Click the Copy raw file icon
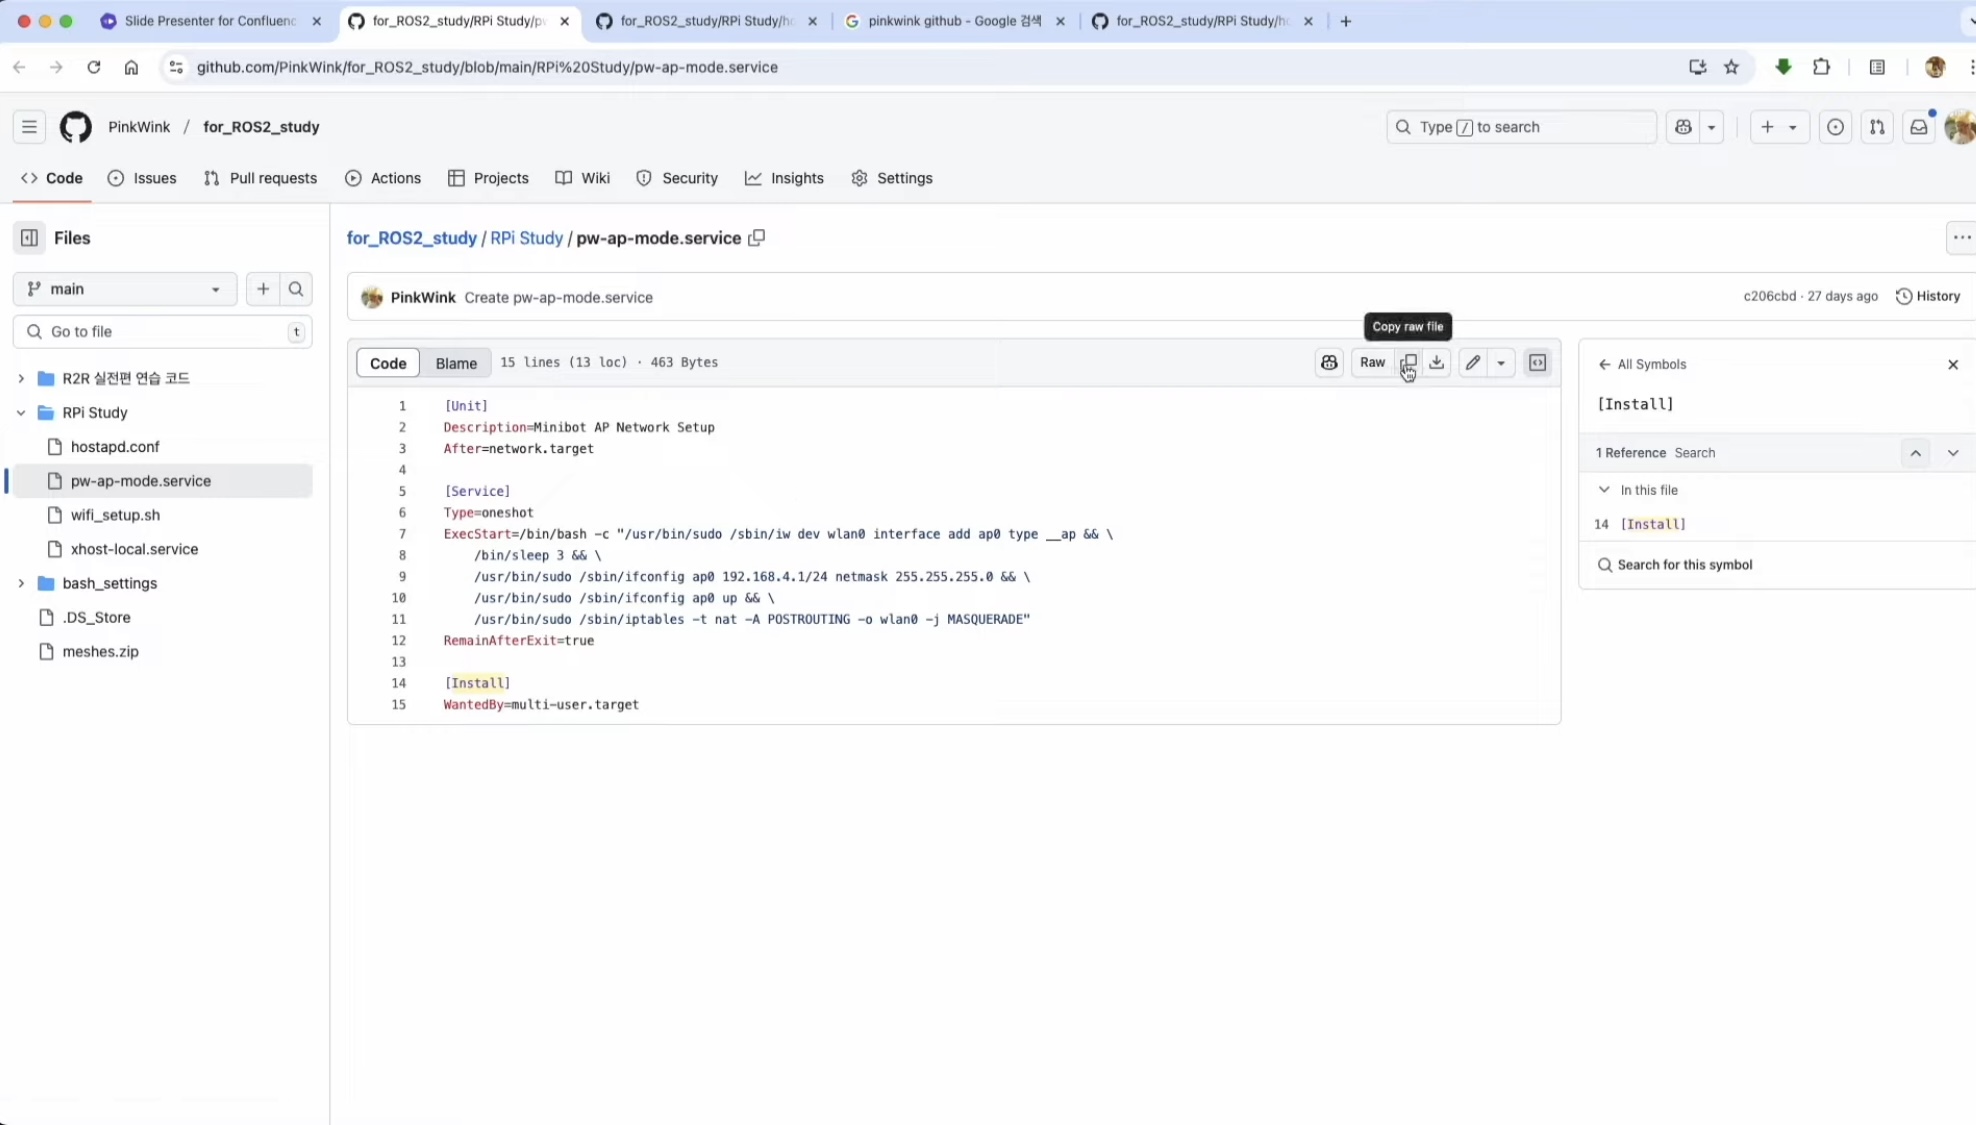This screenshot has width=1976, height=1125. click(x=1408, y=362)
